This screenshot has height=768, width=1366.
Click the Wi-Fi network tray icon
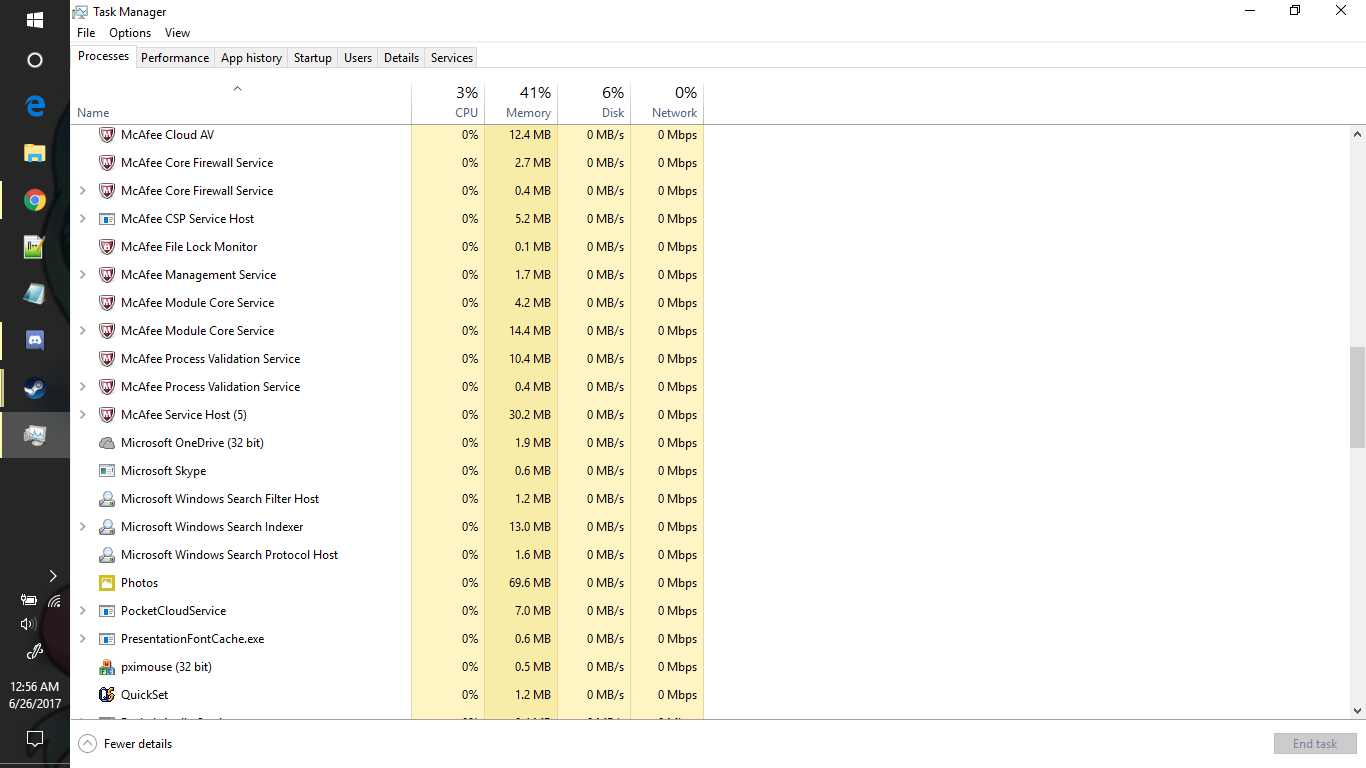click(x=54, y=600)
